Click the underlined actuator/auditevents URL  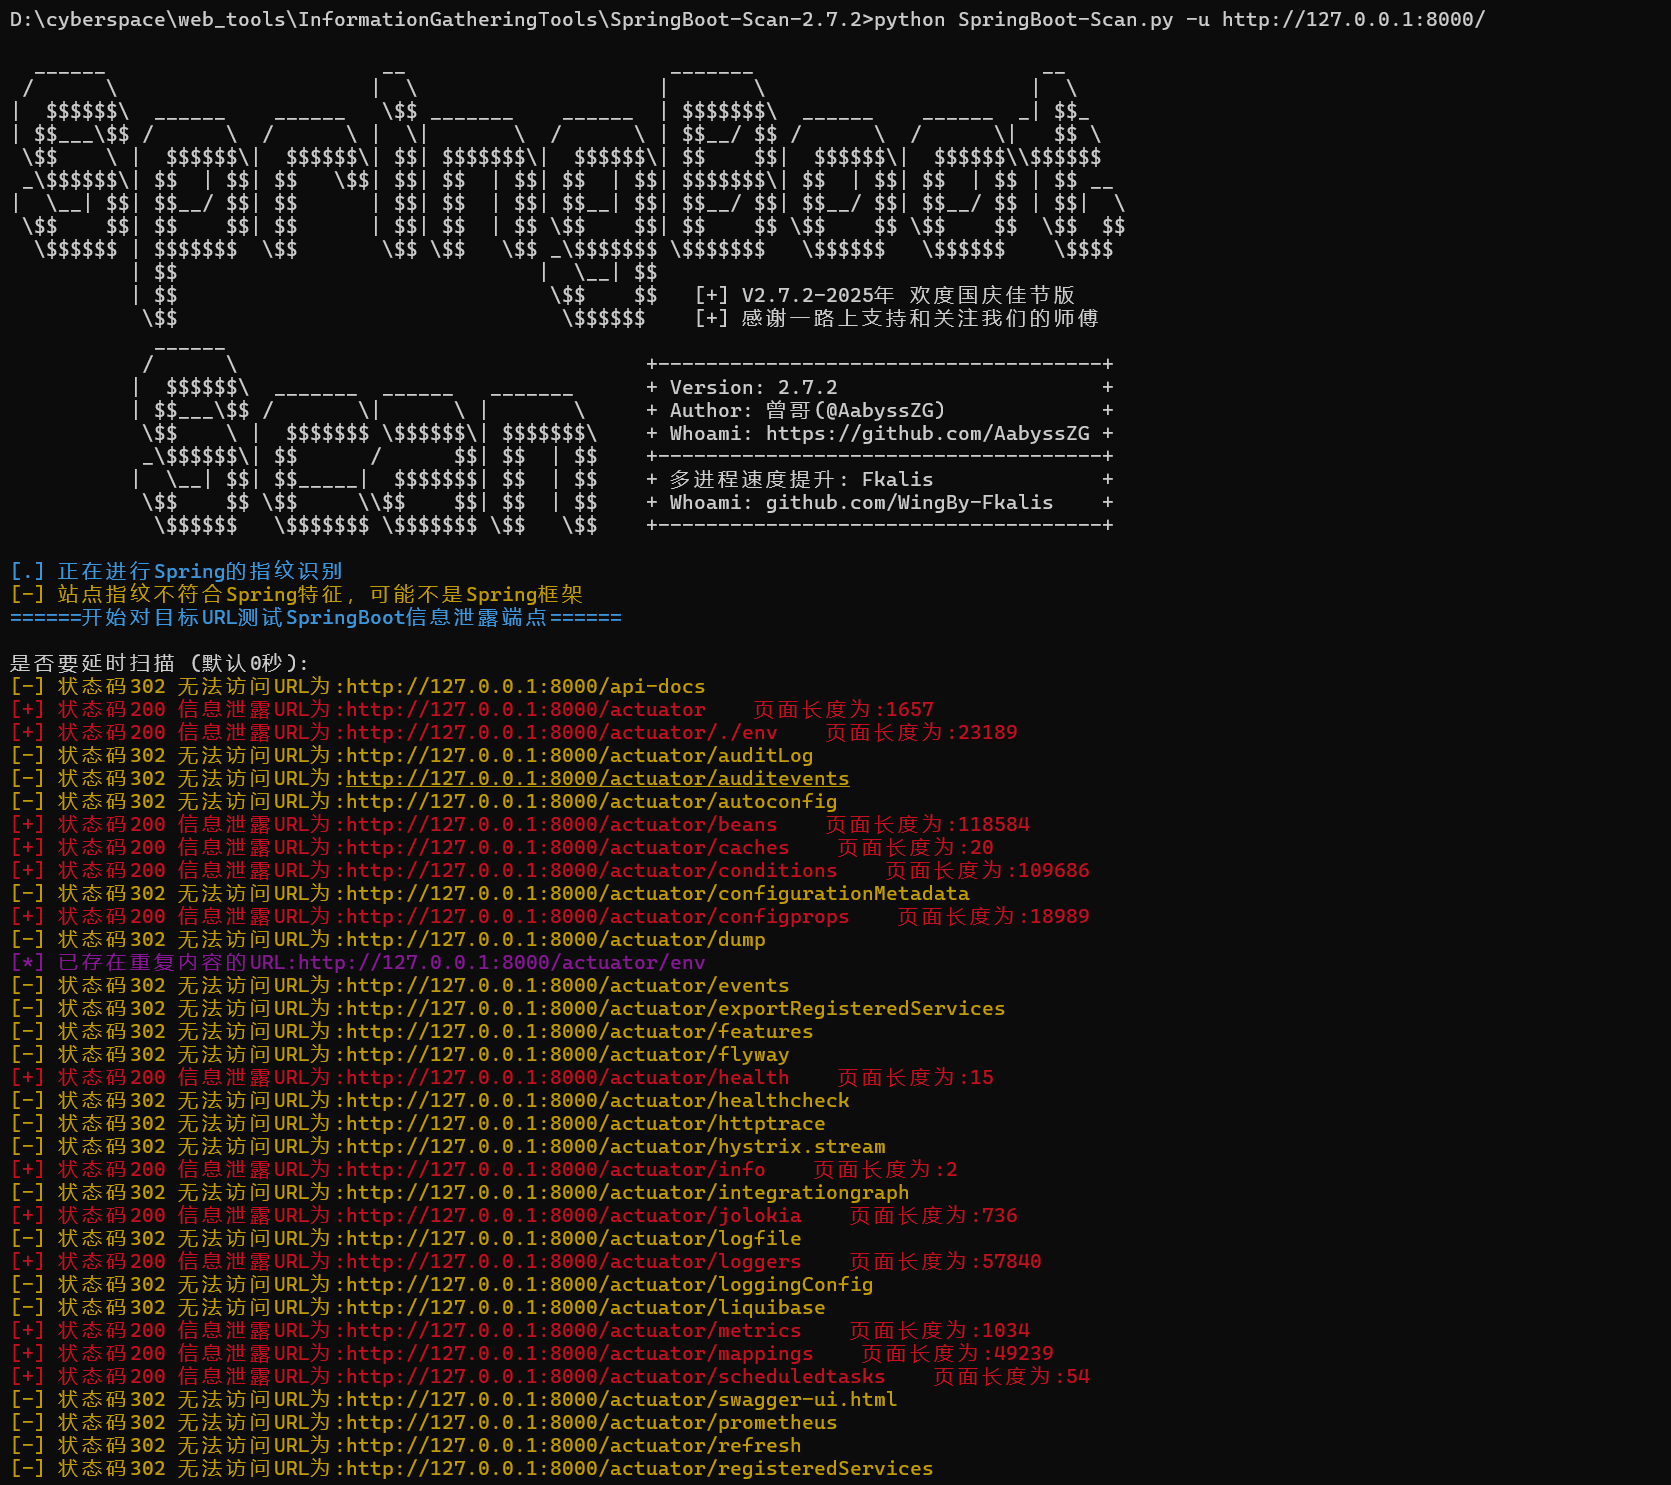[597, 778]
